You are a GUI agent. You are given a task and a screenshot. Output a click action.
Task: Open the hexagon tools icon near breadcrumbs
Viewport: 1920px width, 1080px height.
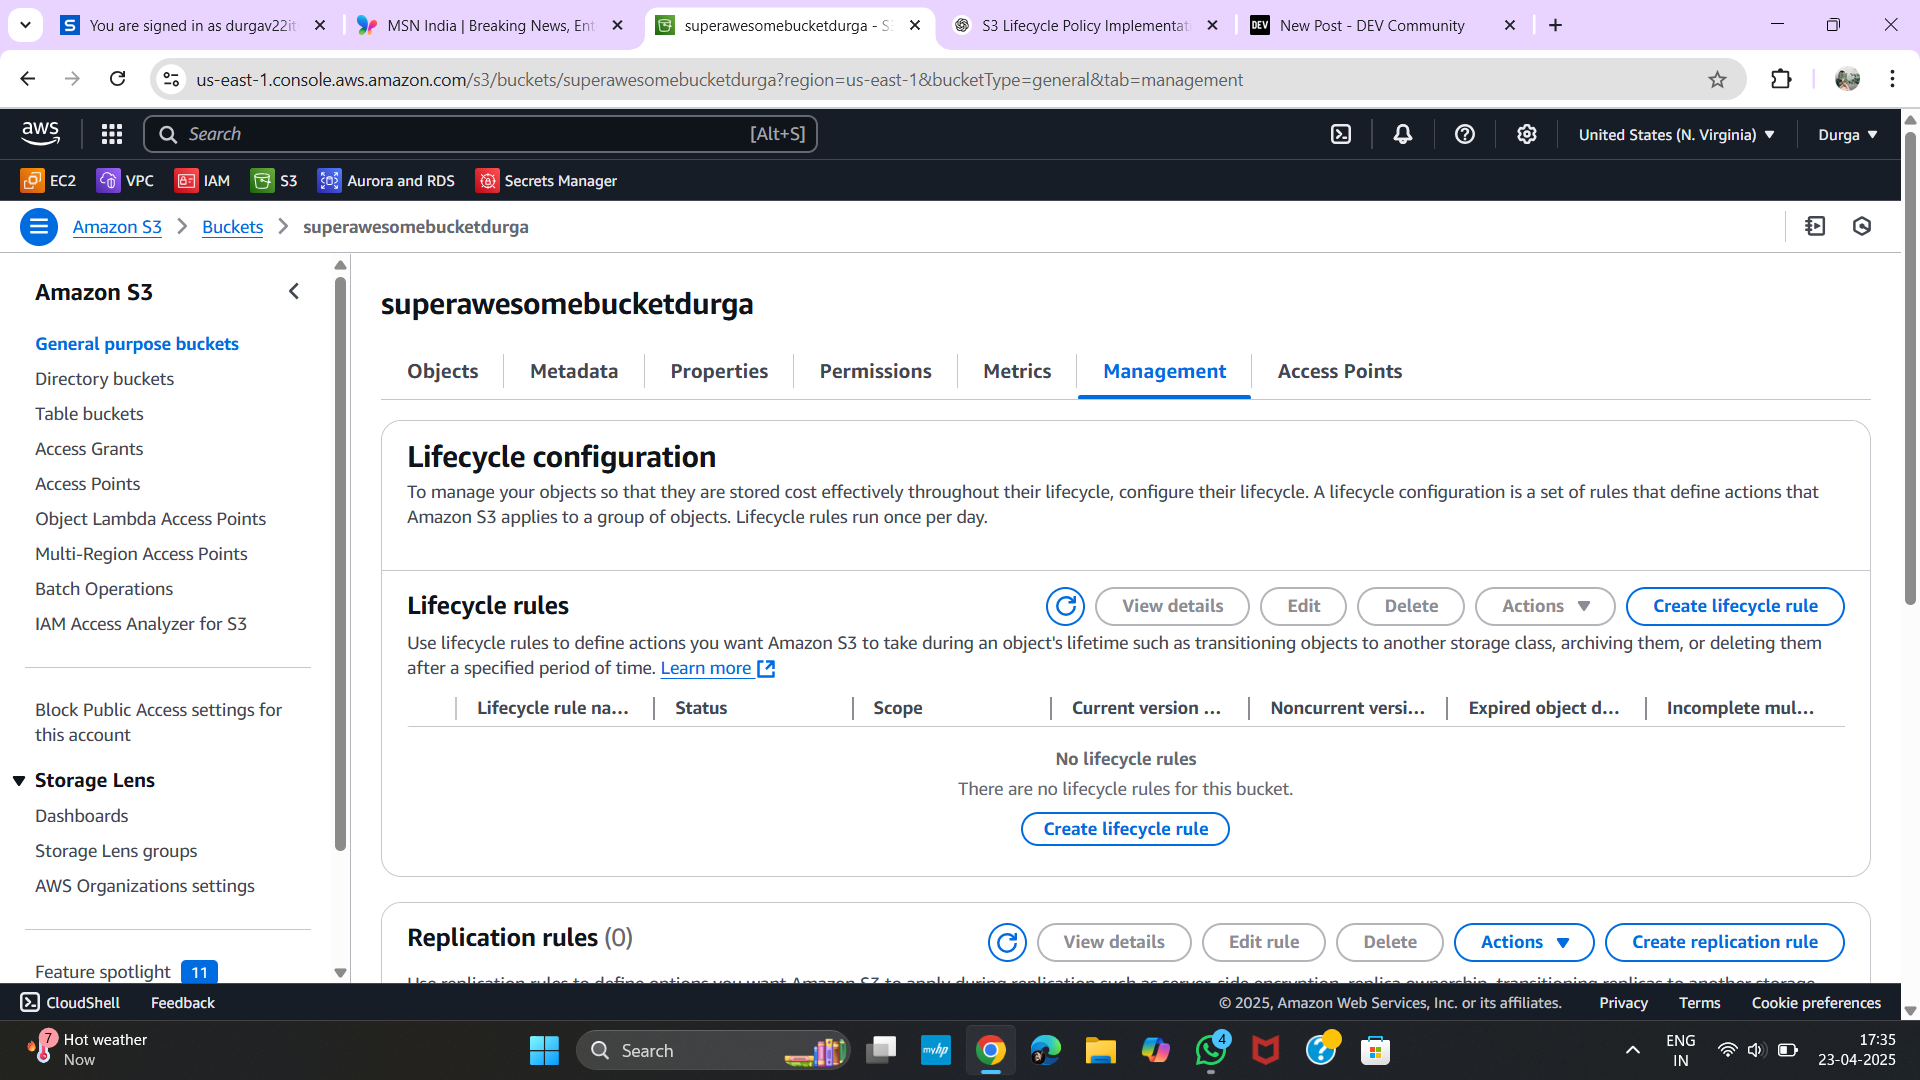coord(1862,227)
